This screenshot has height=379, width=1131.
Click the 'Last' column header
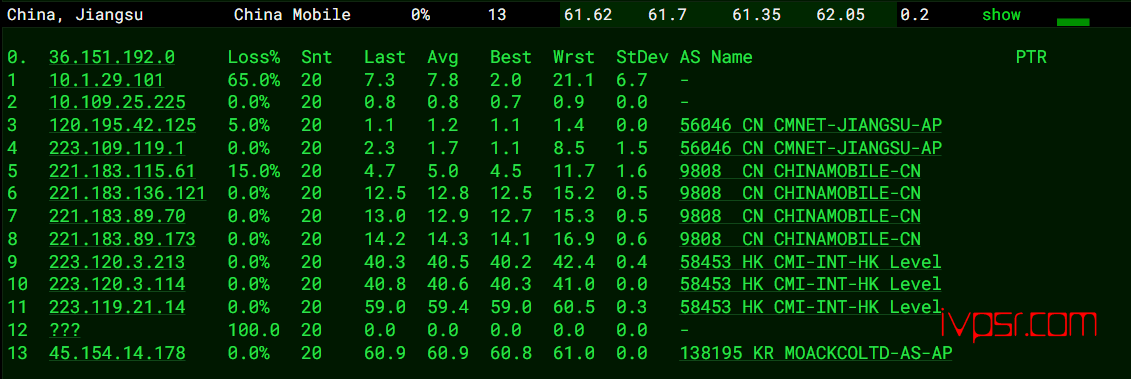coord(384,57)
